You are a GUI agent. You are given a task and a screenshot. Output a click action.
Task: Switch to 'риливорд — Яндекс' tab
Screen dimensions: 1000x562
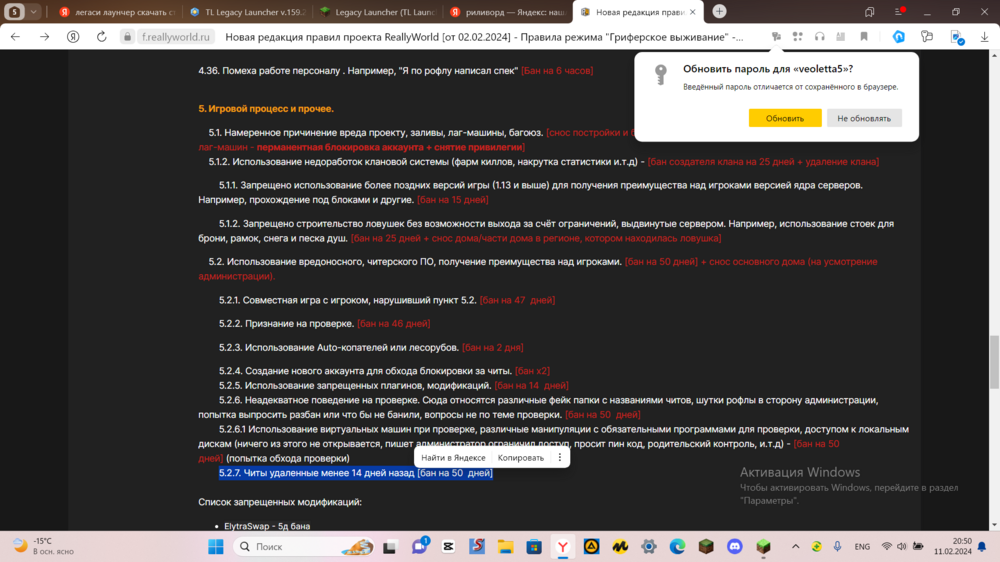[x=508, y=11]
